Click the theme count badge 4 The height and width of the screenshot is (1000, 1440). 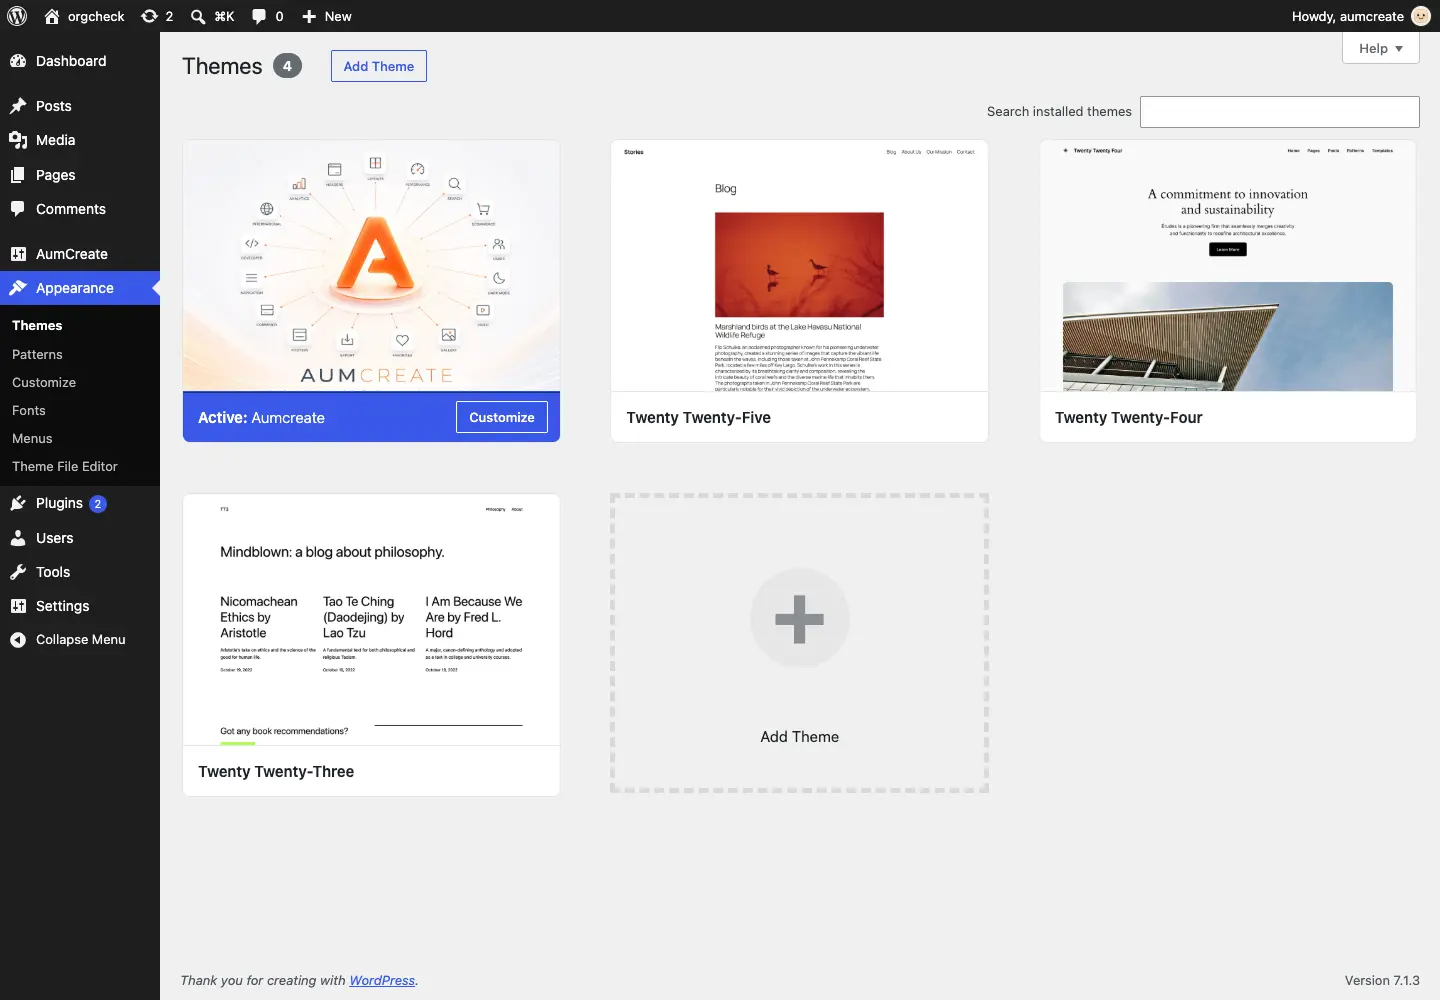tap(287, 66)
